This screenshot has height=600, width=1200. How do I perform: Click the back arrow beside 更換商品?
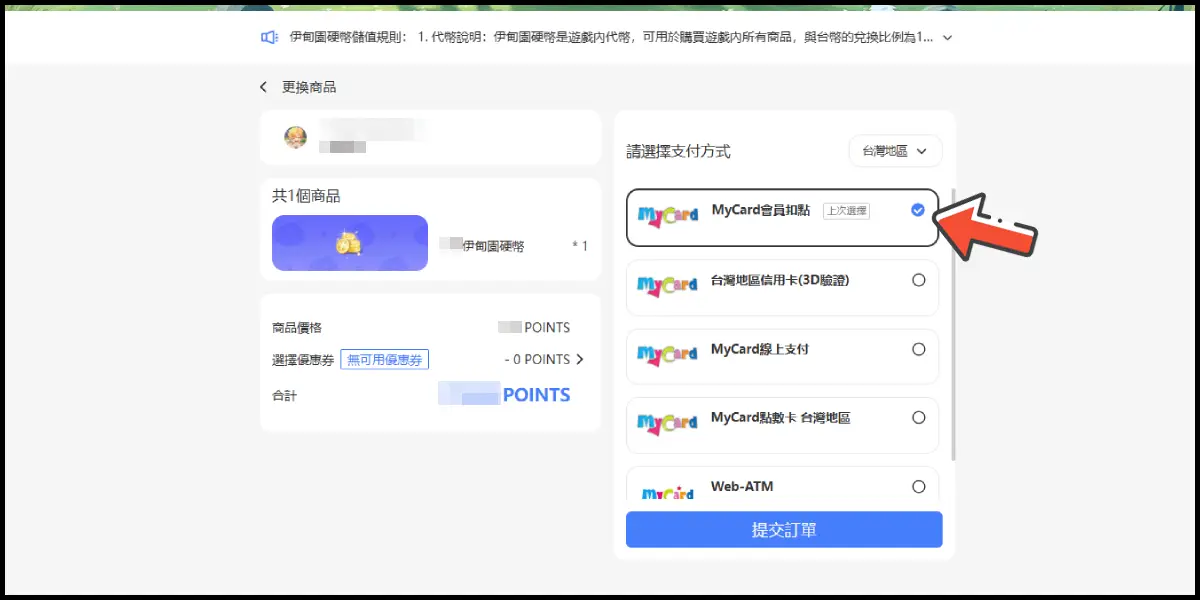[x=264, y=87]
